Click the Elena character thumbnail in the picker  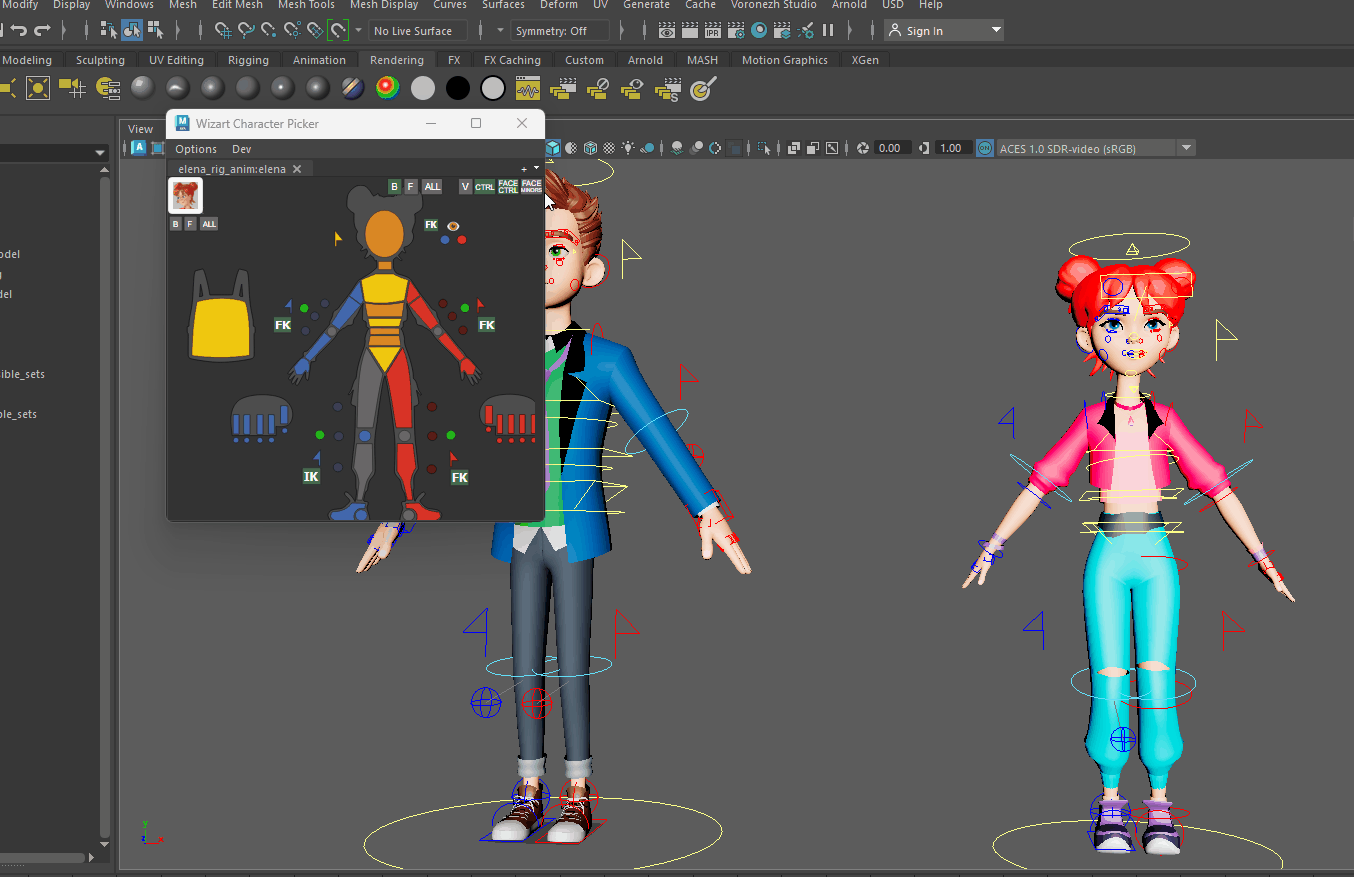[x=185, y=195]
